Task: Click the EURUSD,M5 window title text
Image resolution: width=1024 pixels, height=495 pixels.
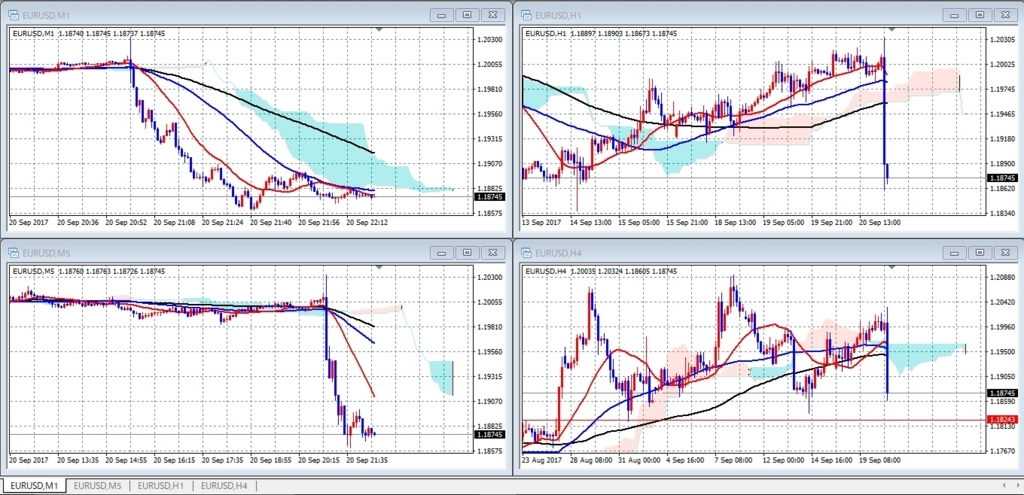Action: 44,253
